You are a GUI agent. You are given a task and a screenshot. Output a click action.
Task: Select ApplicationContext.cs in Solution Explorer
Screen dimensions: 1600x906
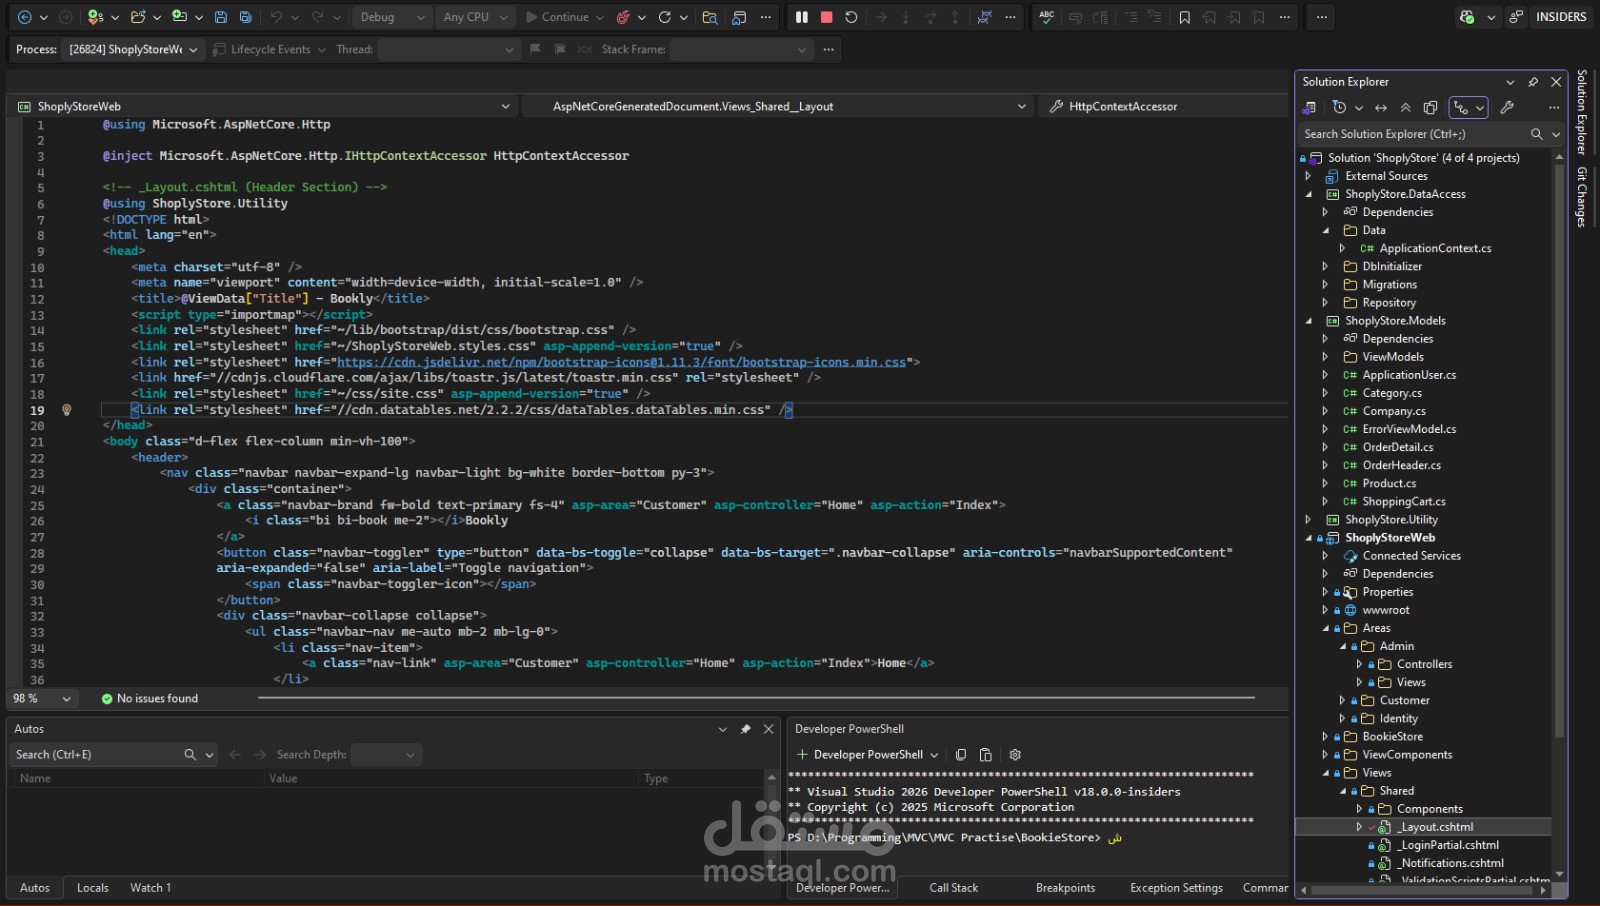(1435, 249)
